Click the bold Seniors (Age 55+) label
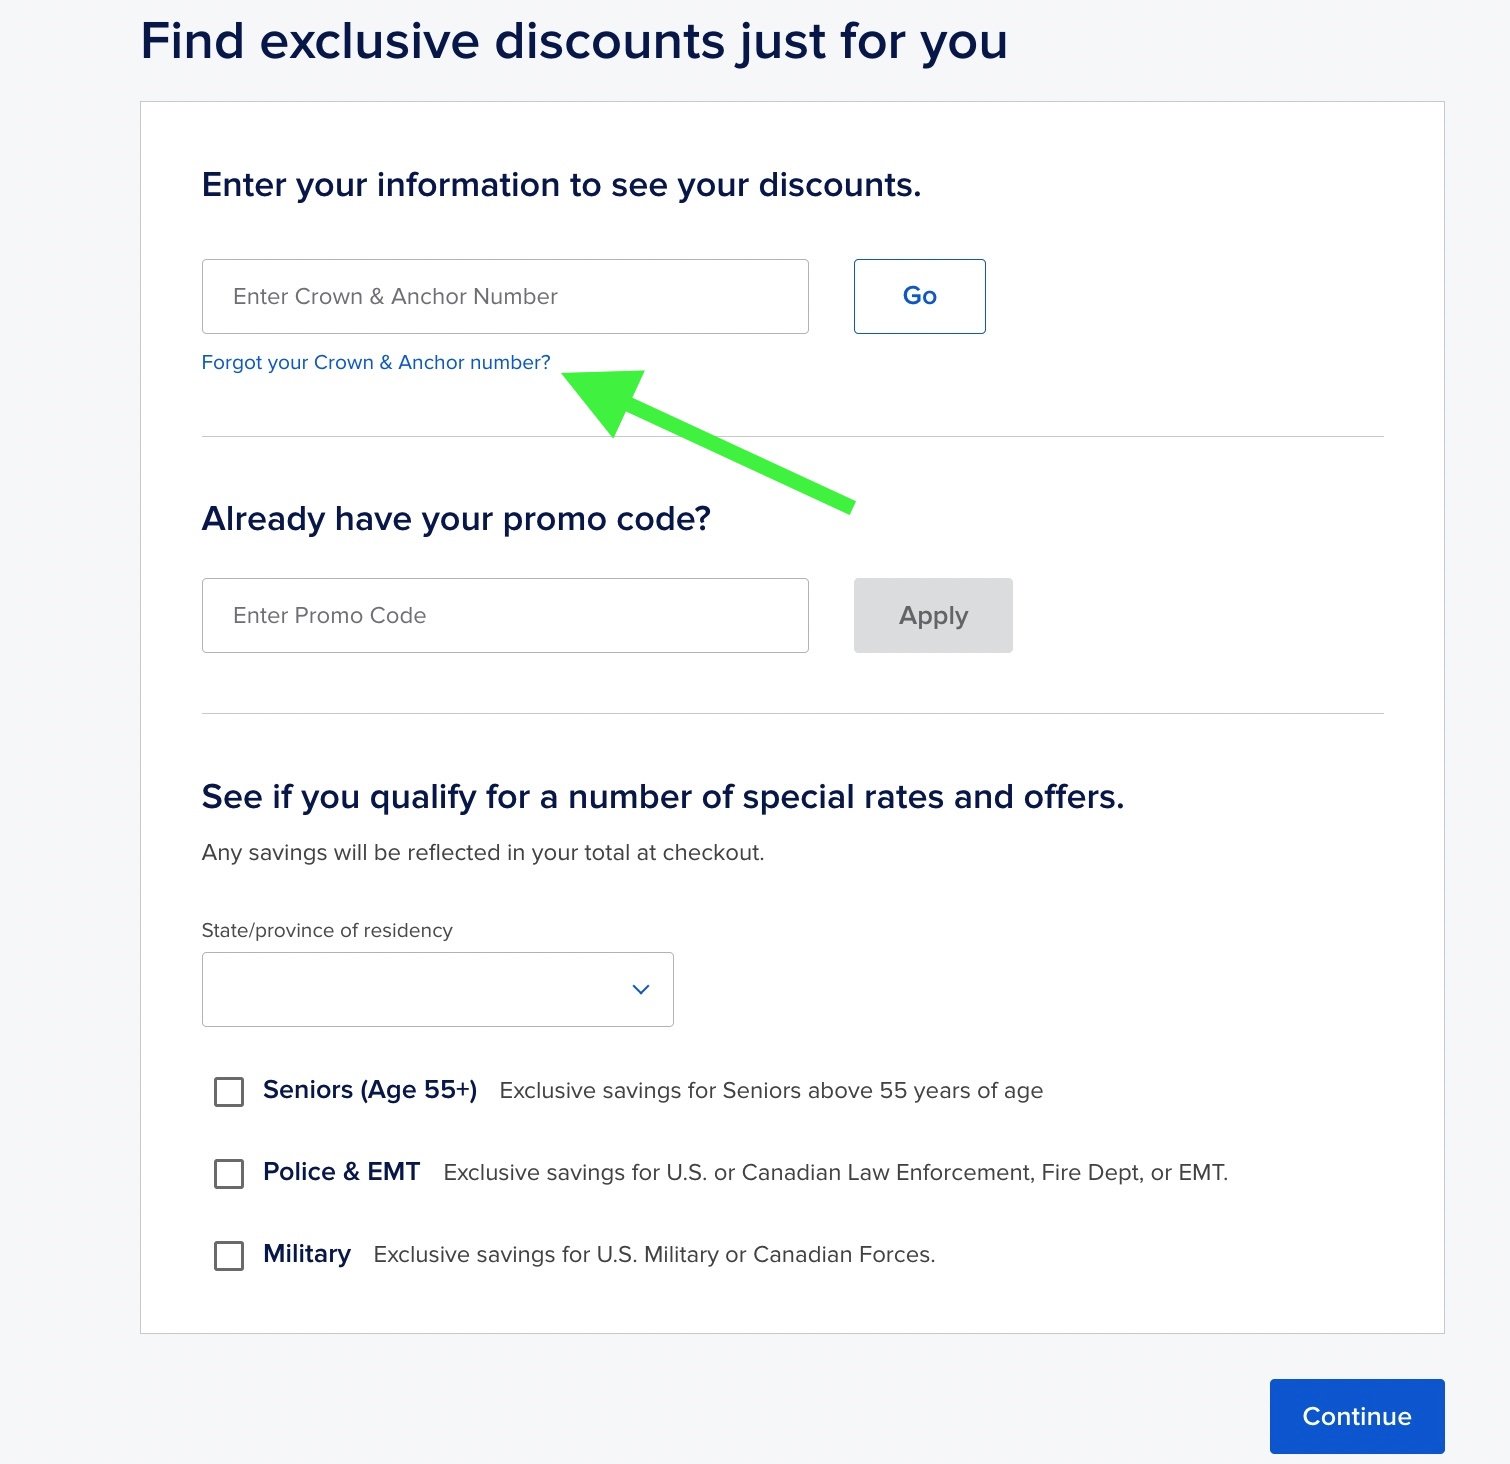This screenshot has width=1510, height=1464. tap(369, 1089)
